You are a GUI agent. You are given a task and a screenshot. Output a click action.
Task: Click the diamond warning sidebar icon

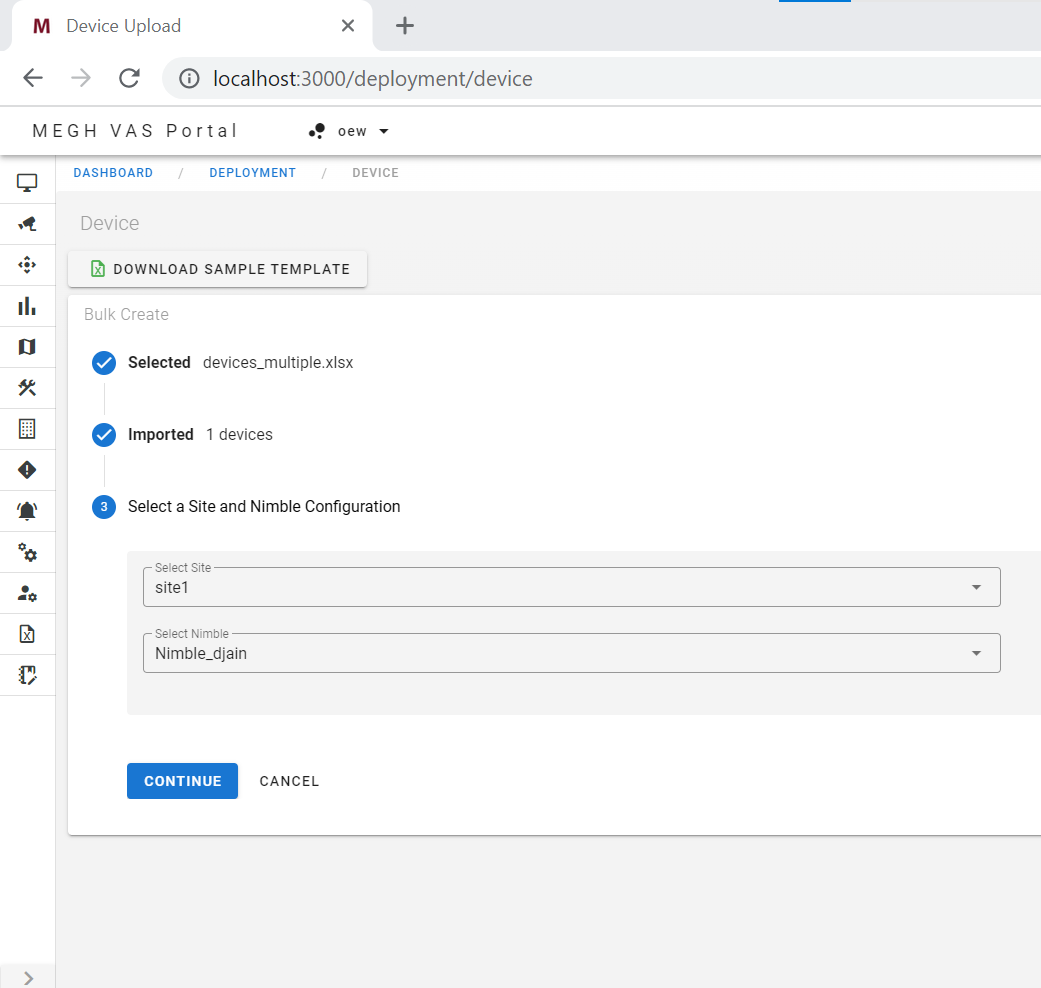[x=27, y=470]
